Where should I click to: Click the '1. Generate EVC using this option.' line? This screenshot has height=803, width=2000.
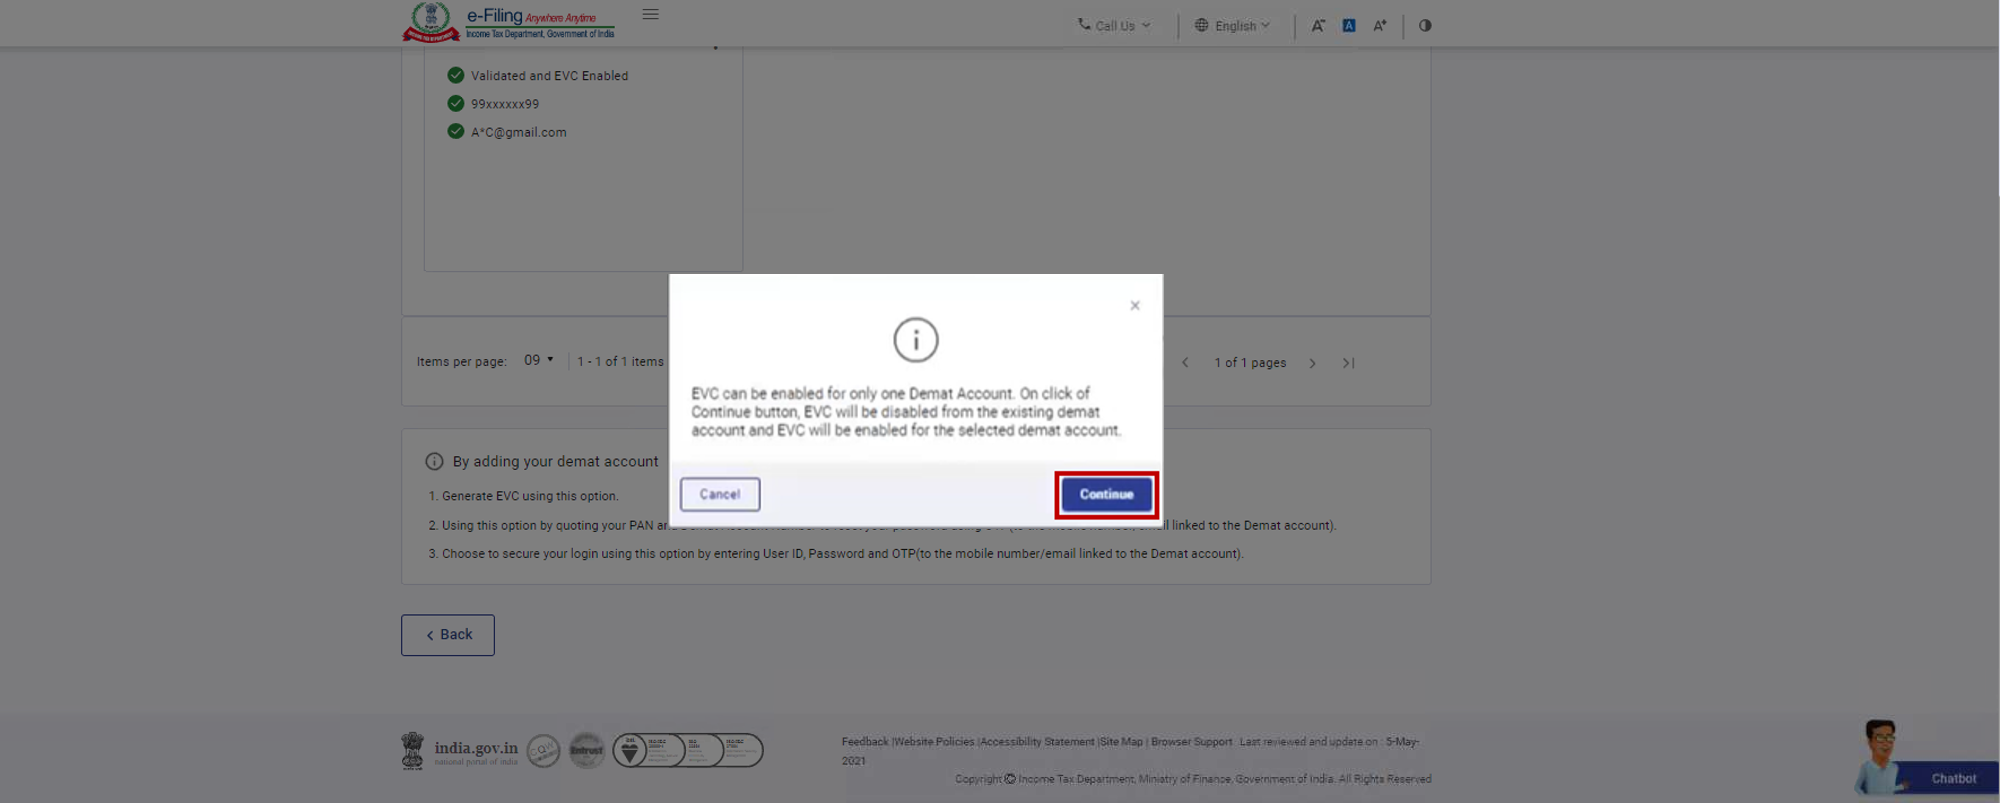pyautogui.click(x=524, y=496)
